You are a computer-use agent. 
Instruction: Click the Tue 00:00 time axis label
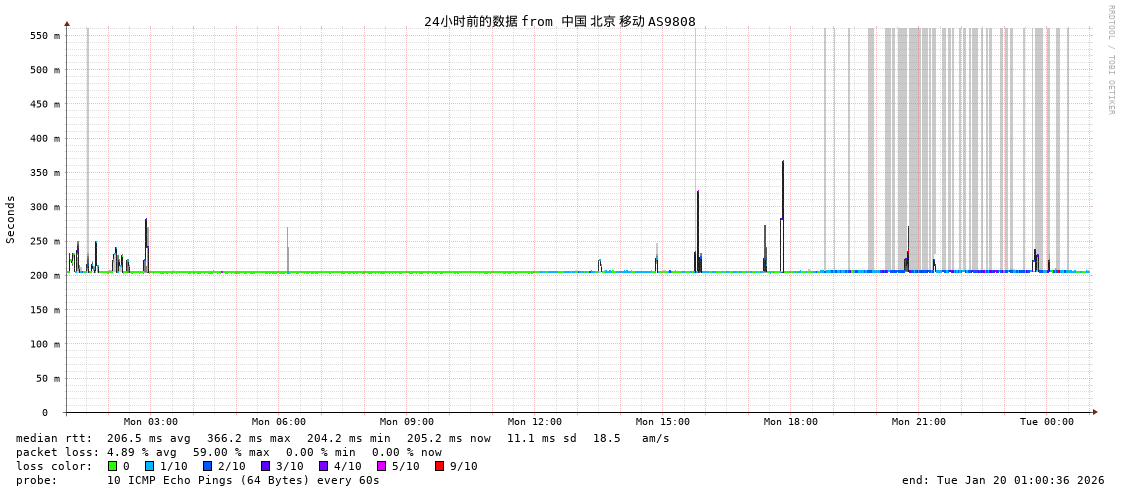[x=1047, y=422]
